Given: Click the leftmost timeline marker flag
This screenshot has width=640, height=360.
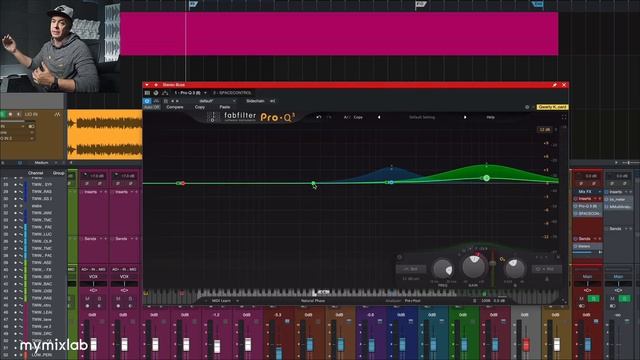Looking at the screenshot, I should pyautogui.click(x=193, y=4).
